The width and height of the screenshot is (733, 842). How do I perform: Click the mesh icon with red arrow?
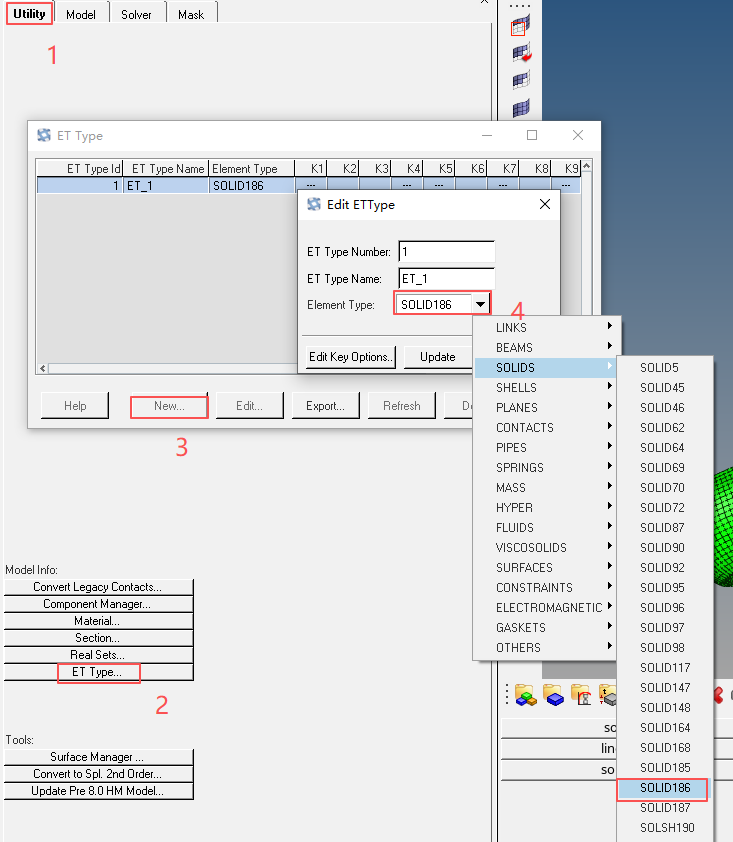coord(521,53)
